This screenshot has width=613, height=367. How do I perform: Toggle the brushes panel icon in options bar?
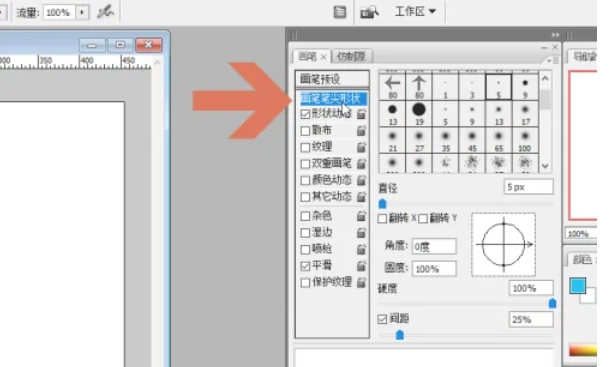pyautogui.click(x=340, y=12)
